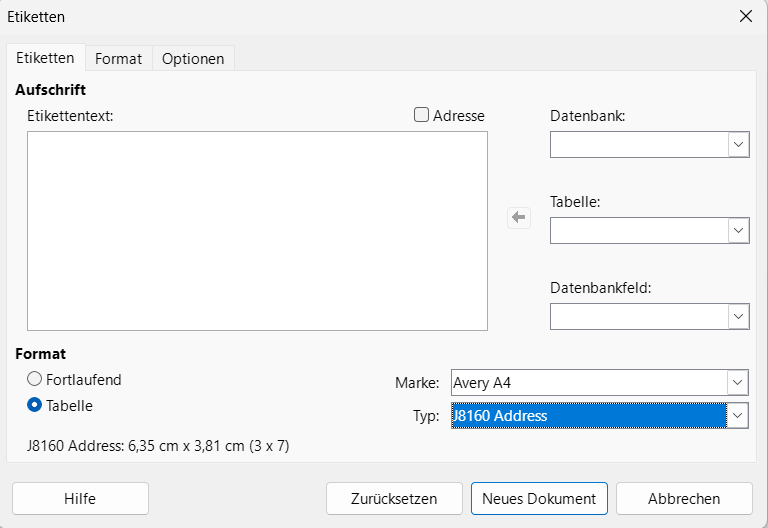Switch to the Format tab
This screenshot has height=528, width=768.
pyautogui.click(x=118, y=59)
